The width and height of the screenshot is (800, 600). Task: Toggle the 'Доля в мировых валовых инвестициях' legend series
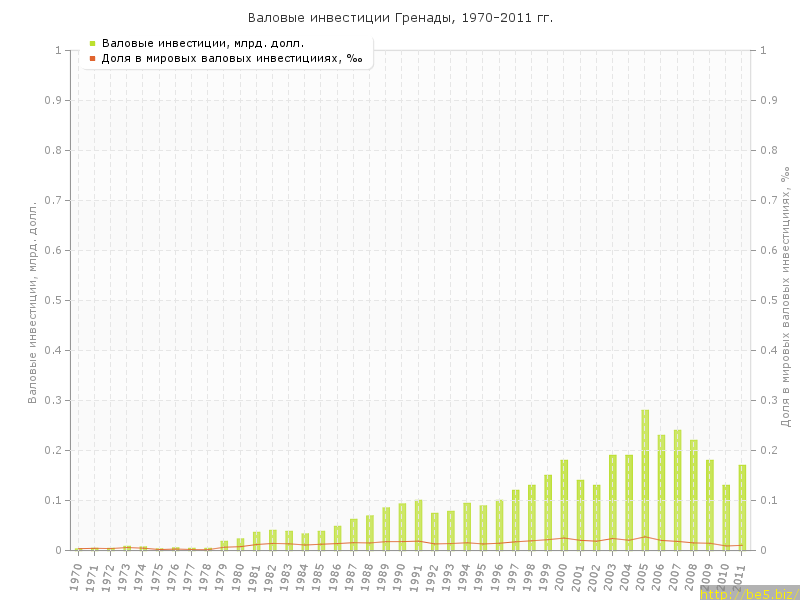(x=232, y=58)
